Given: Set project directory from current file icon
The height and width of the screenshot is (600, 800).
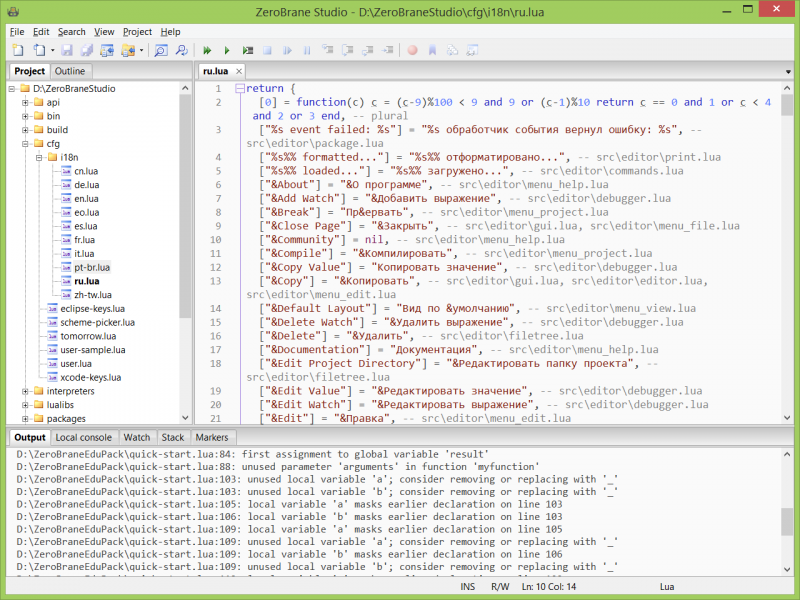Looking at the screenshot, I should (x=107, y=50).
